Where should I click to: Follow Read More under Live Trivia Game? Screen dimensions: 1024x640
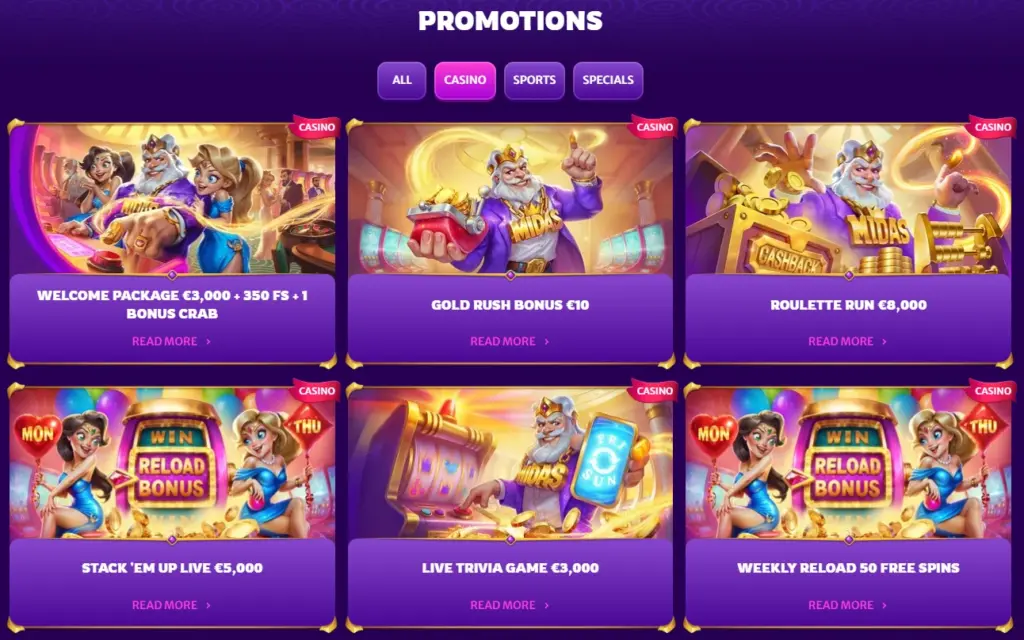[x=510, y=605]
